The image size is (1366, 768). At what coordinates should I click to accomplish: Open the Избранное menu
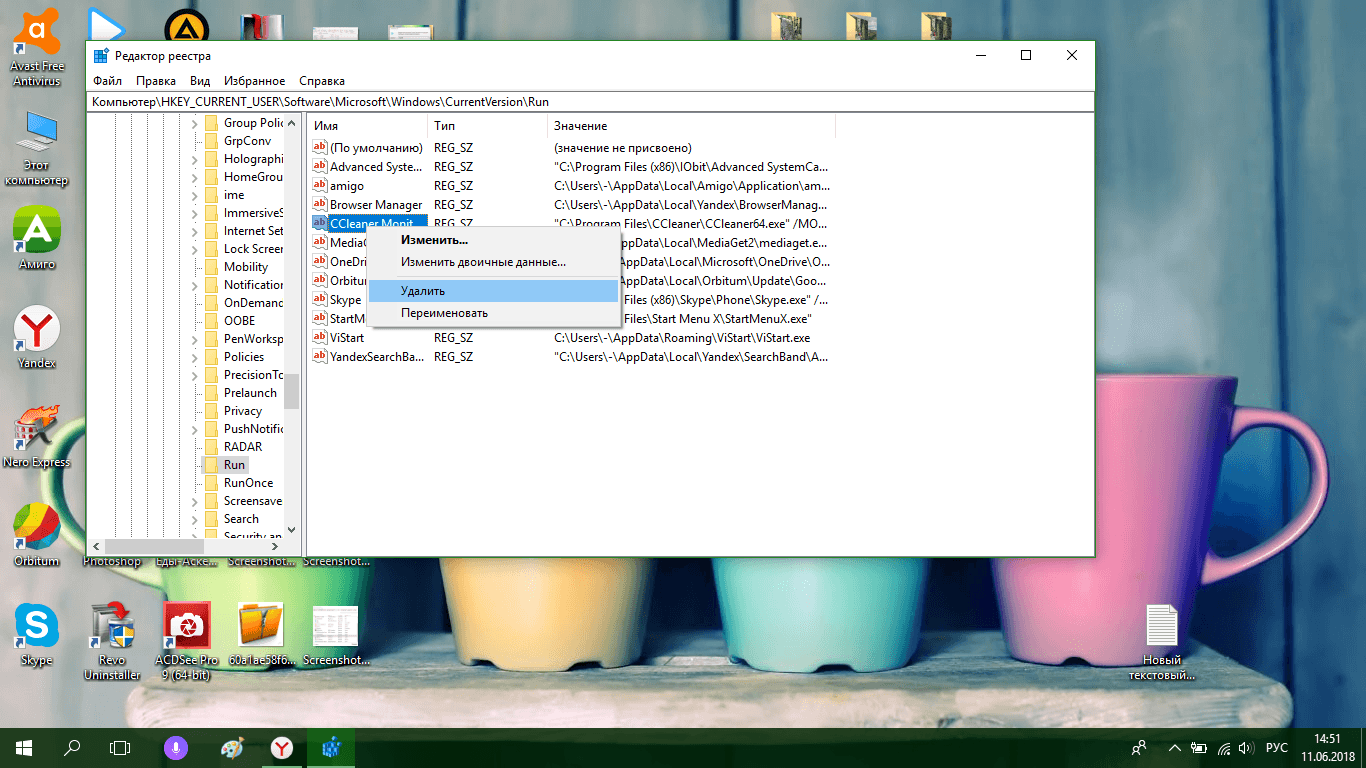[x=254, y=81]
